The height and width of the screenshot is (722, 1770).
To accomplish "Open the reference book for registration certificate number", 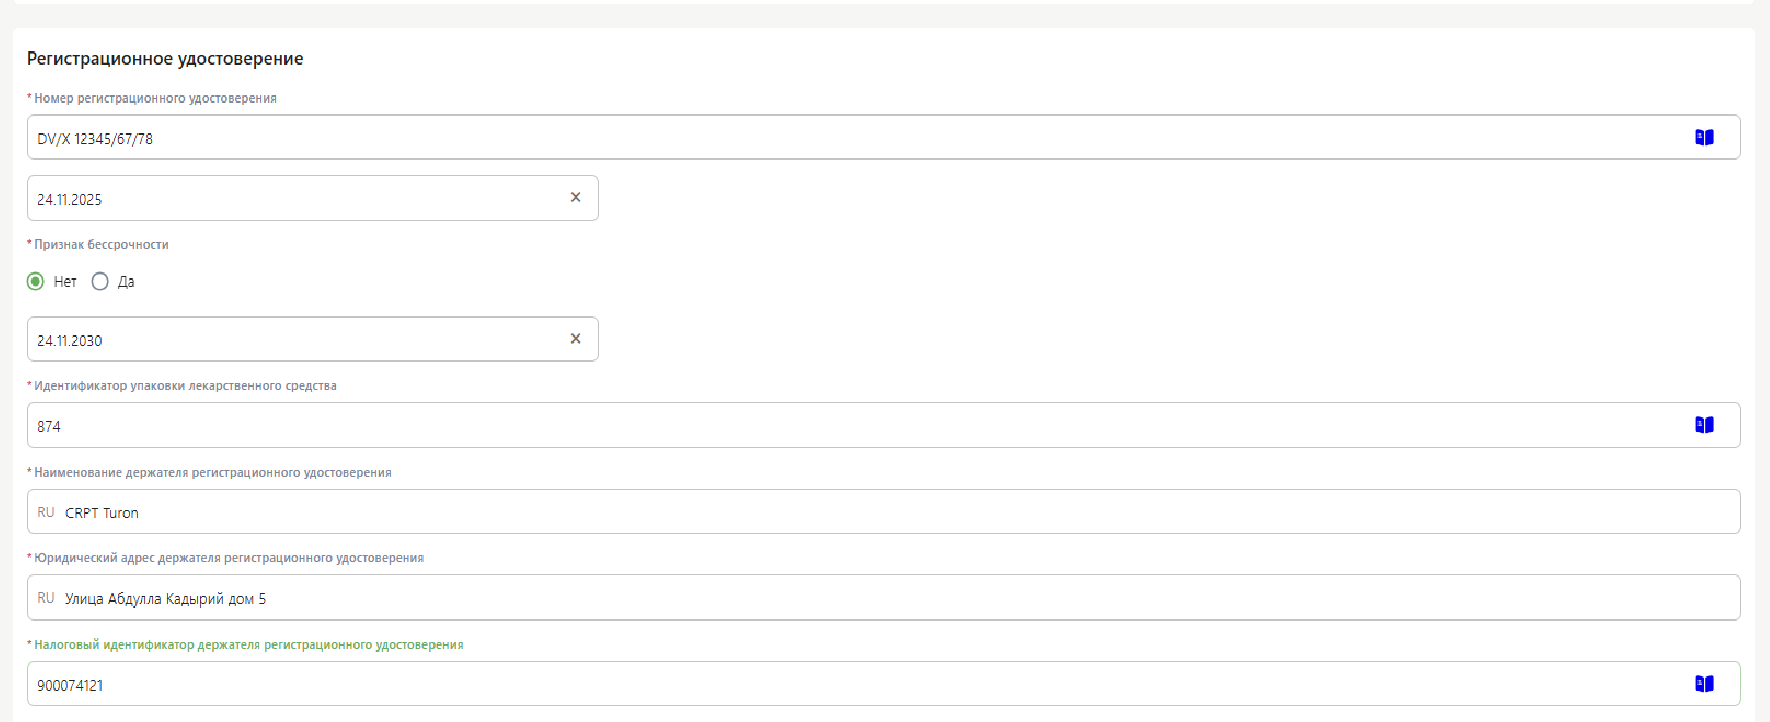I will 1704,138.
